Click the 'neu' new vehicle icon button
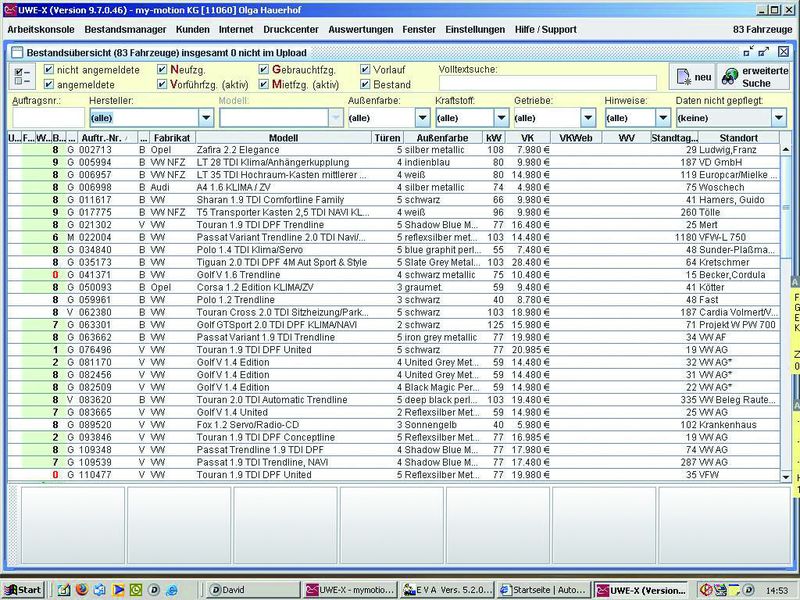 tap(693, 77)
